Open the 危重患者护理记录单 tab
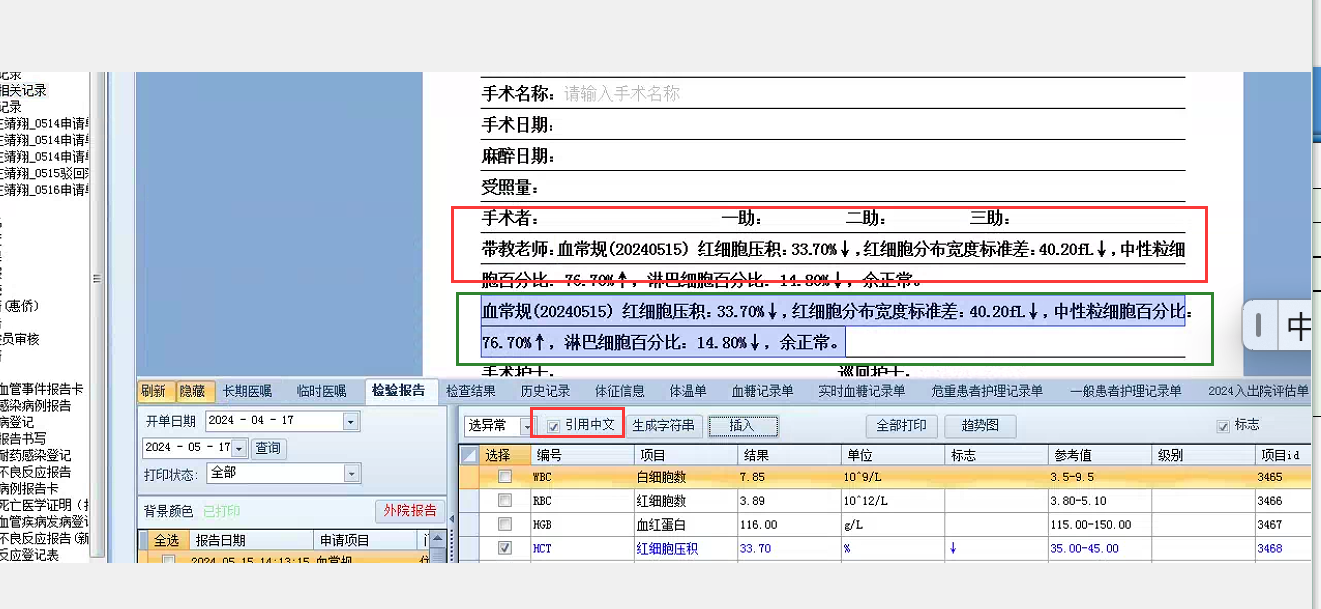The width and height of the screenshot is (1321, 609). coord(987,391)
